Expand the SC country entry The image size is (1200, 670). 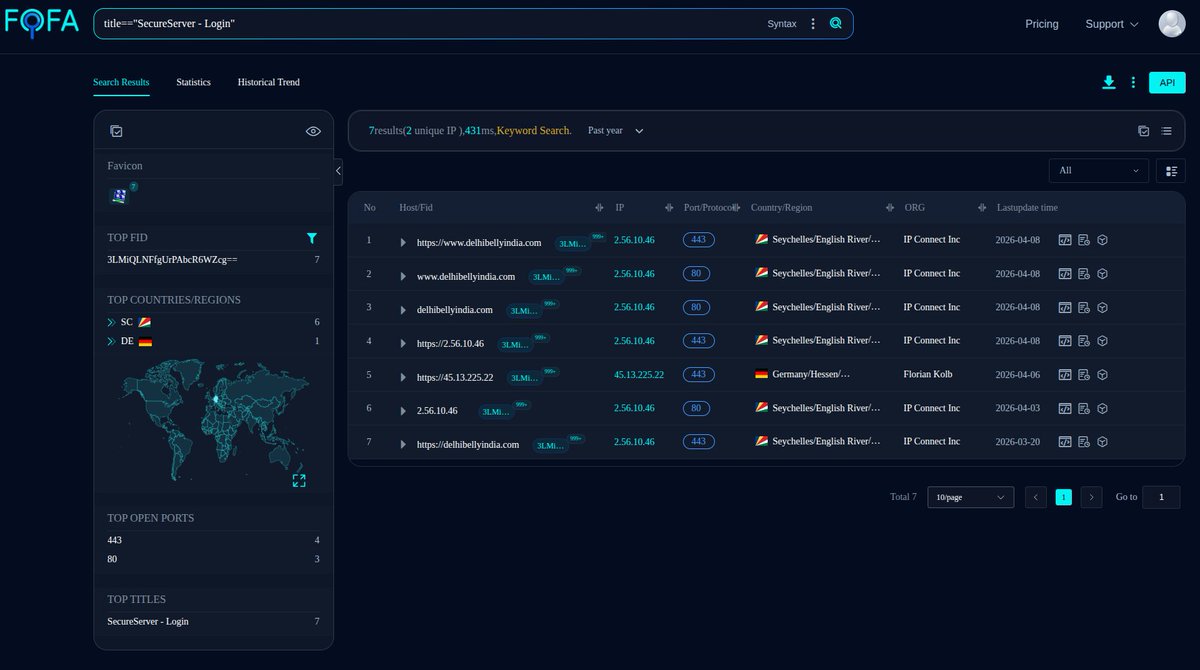click(111, 322)
